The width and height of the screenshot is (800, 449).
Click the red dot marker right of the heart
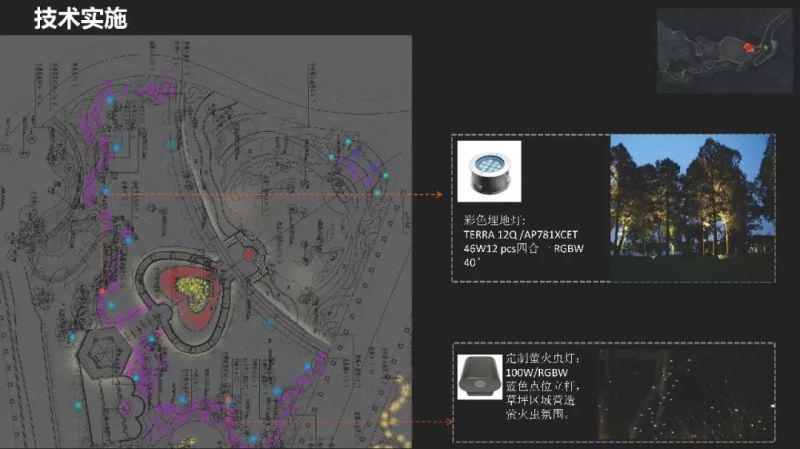pos(249,256)
